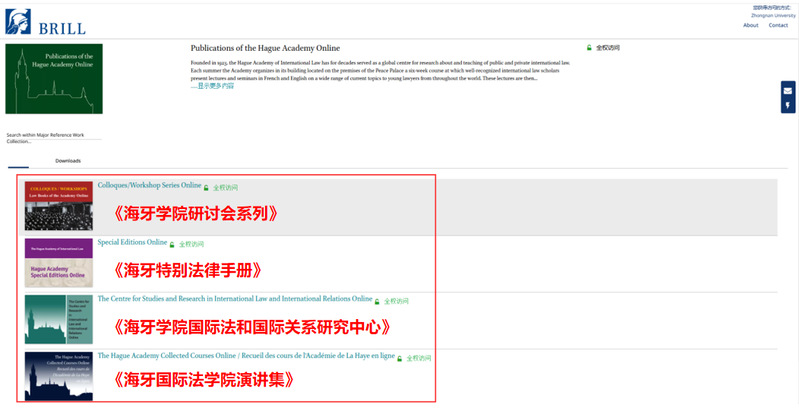Click the envelope icon on right sidebar
The width and height of the screenshot is (799, 411).
tap(788, 91)
